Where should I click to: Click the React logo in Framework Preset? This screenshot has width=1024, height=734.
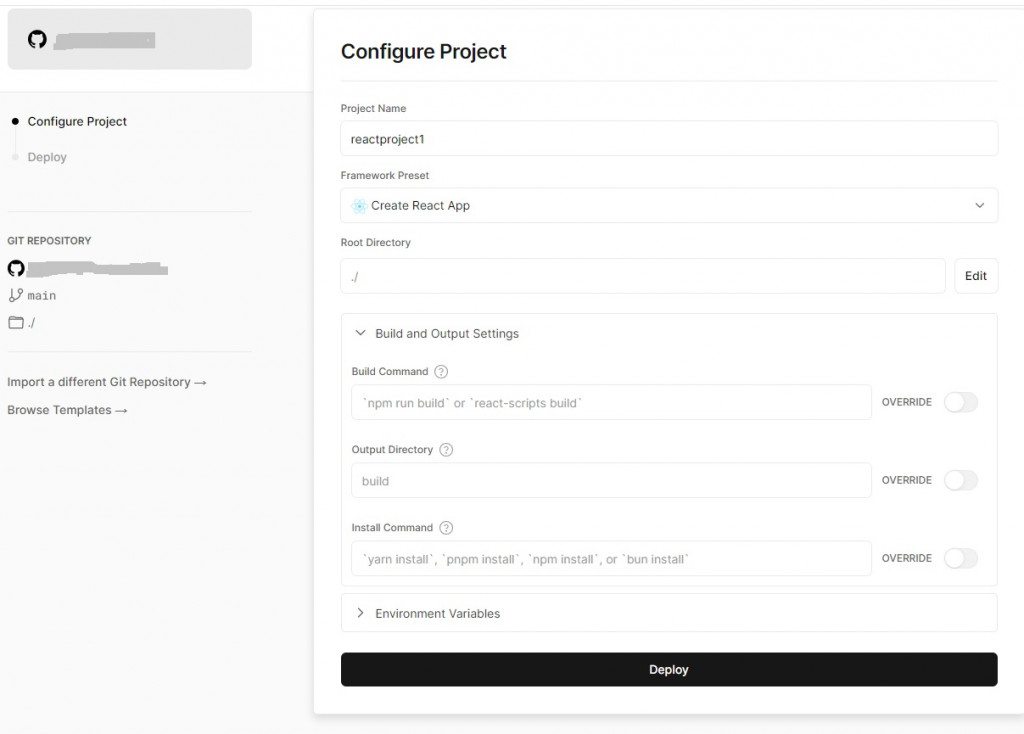click(x=359, y=206)
